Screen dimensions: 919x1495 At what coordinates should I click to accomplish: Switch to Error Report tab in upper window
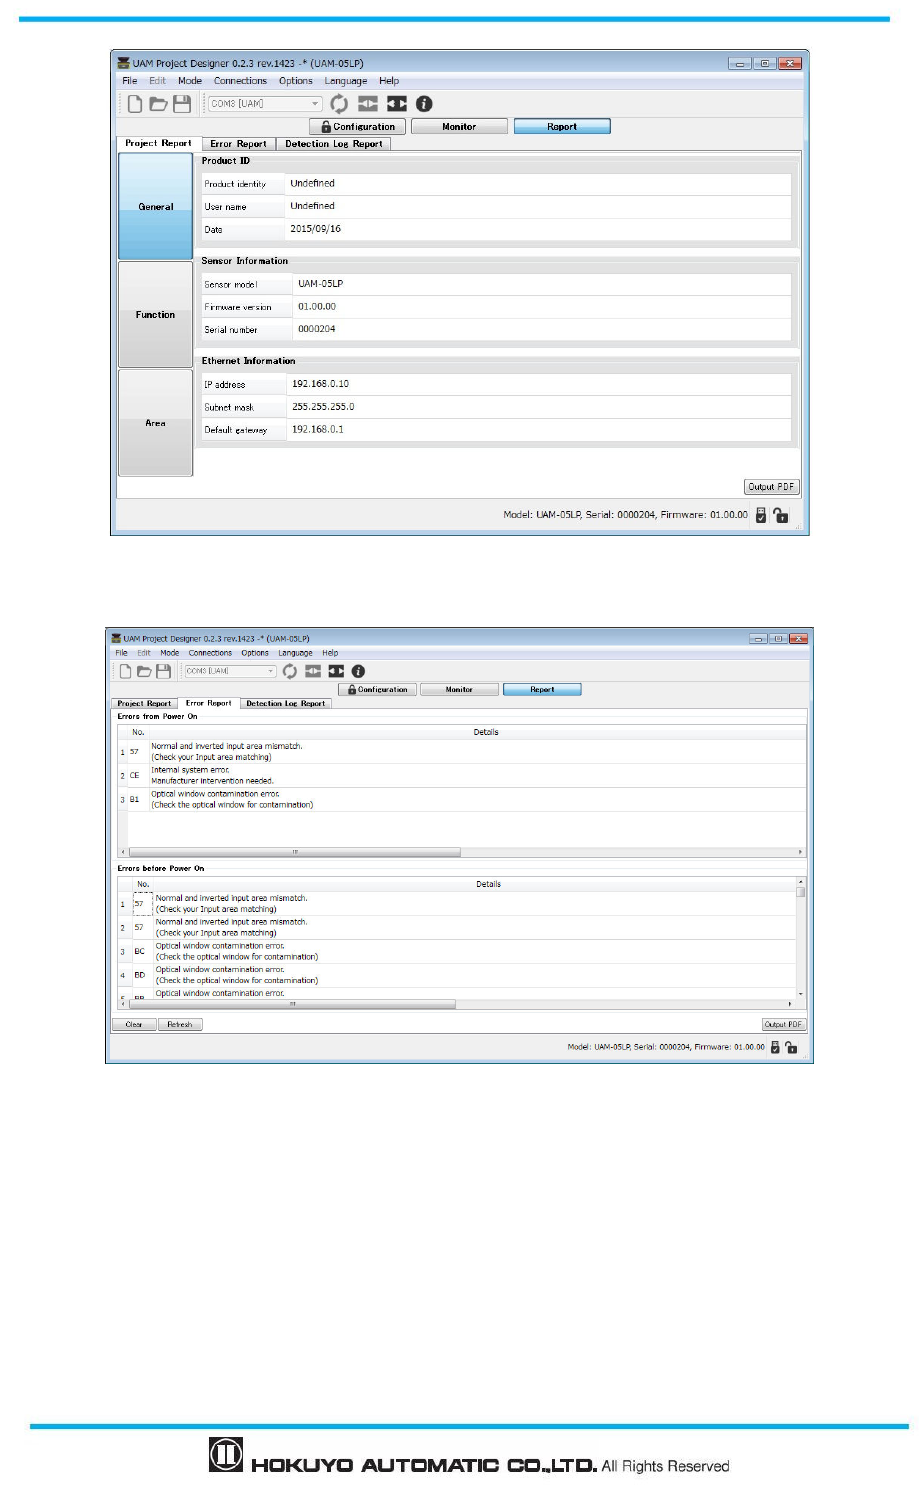coord(238,144)
